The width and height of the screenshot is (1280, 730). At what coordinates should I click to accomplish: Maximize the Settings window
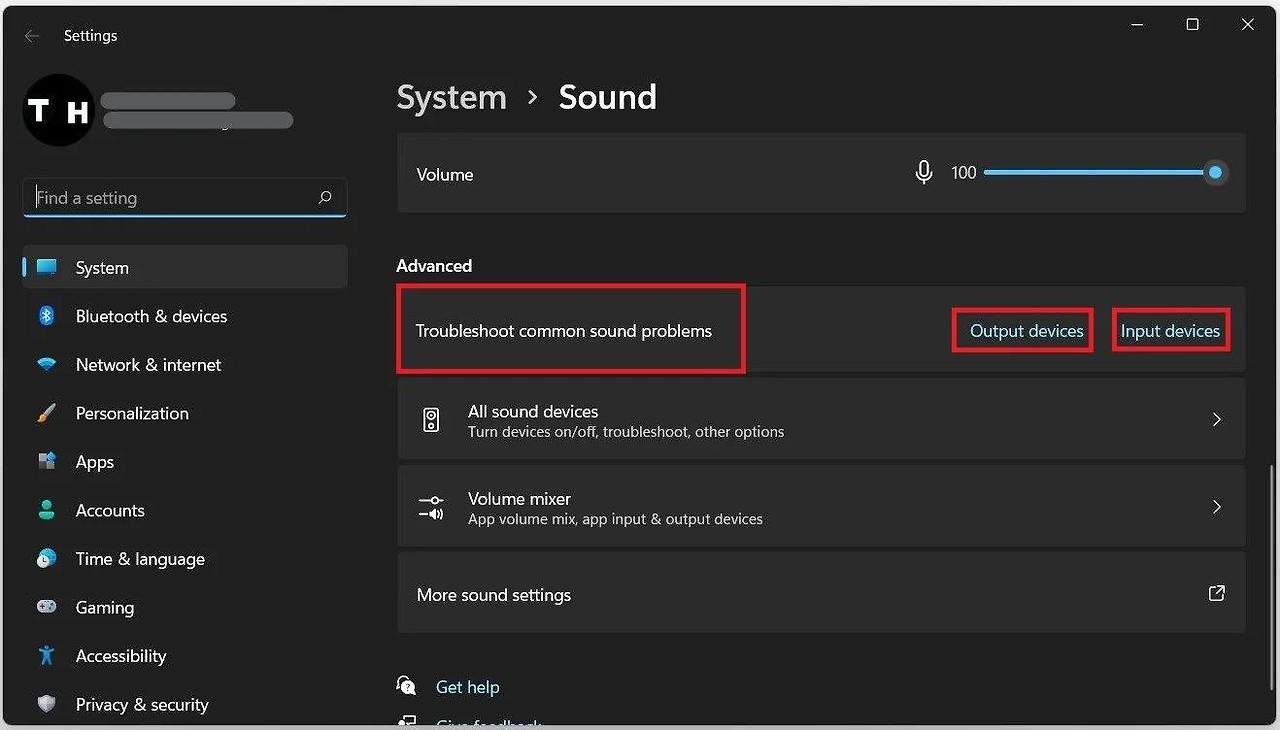point(1192,25)
